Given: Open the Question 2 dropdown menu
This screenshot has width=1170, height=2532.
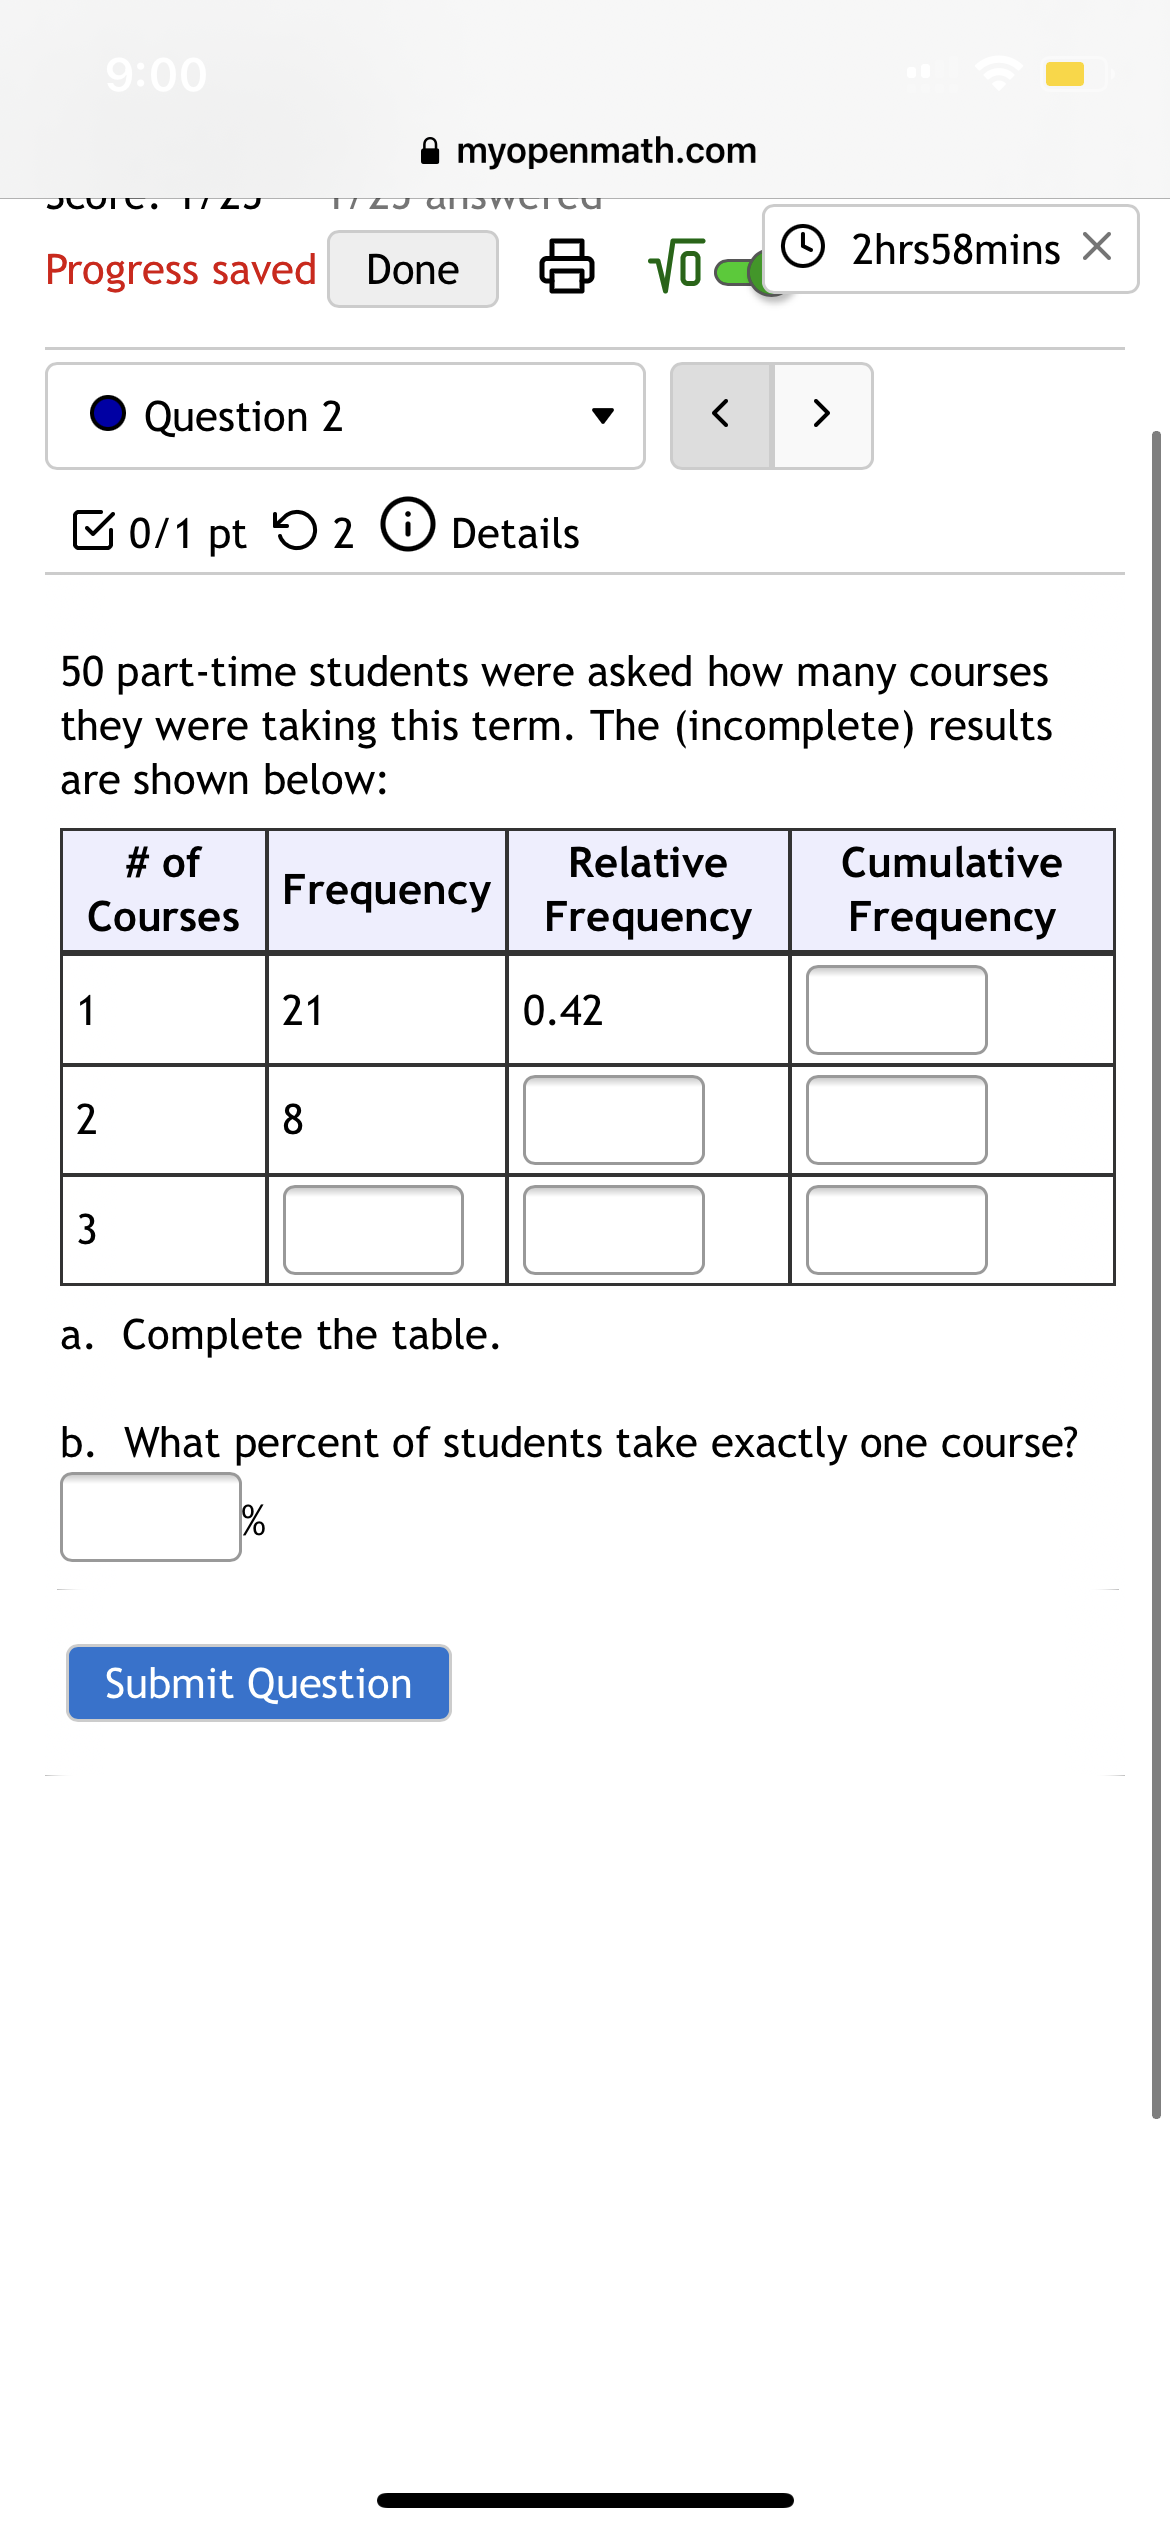Looking at the screenshot, I should coord(602,416).
